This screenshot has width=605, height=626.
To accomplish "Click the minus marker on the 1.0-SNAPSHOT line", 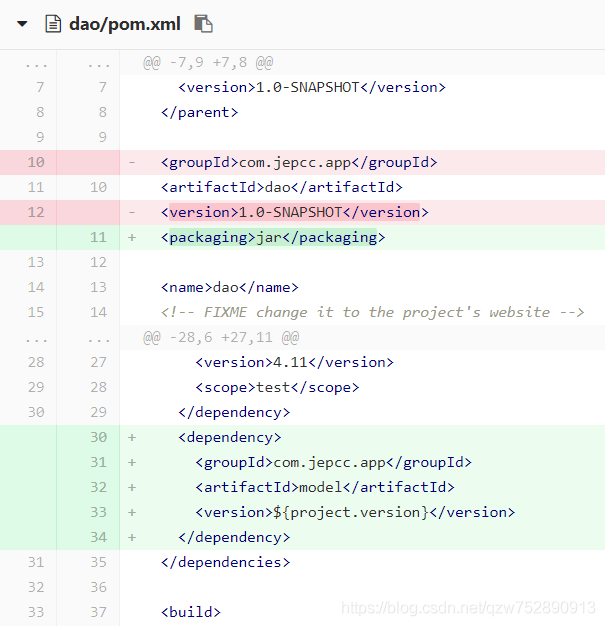I will (132, 212).
